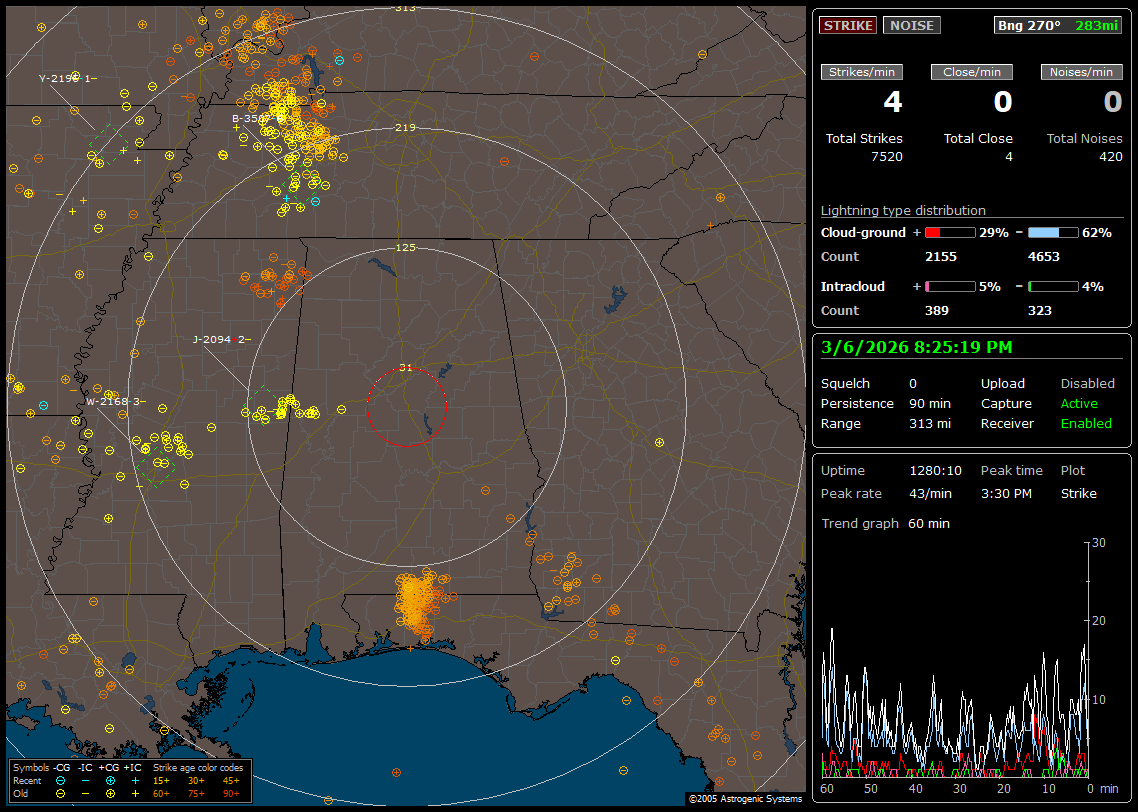The width and height of the screenshot is (1138, 812).
Task: Click the negative cloud-ground blue percentage bar
Action: [x=1053, y=232]
